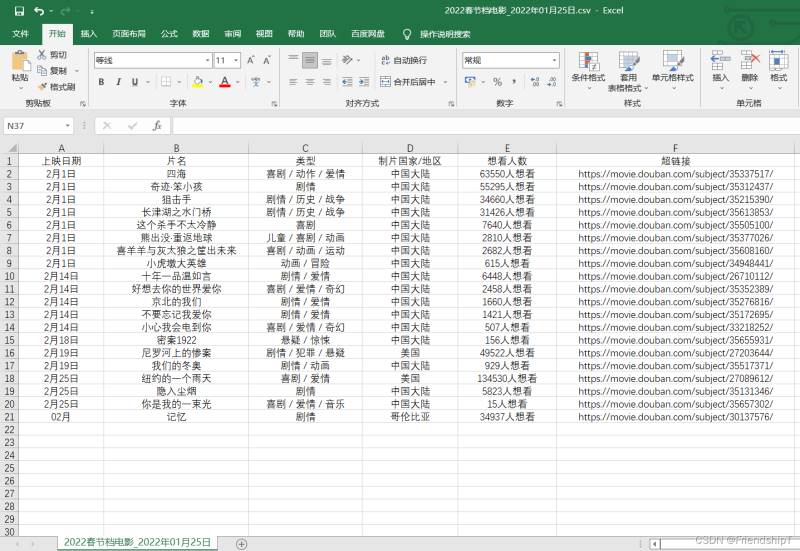This screenshot has width=800, height=551.
Task: Toggle bold formatting
Action: click(x=102, y=82)
